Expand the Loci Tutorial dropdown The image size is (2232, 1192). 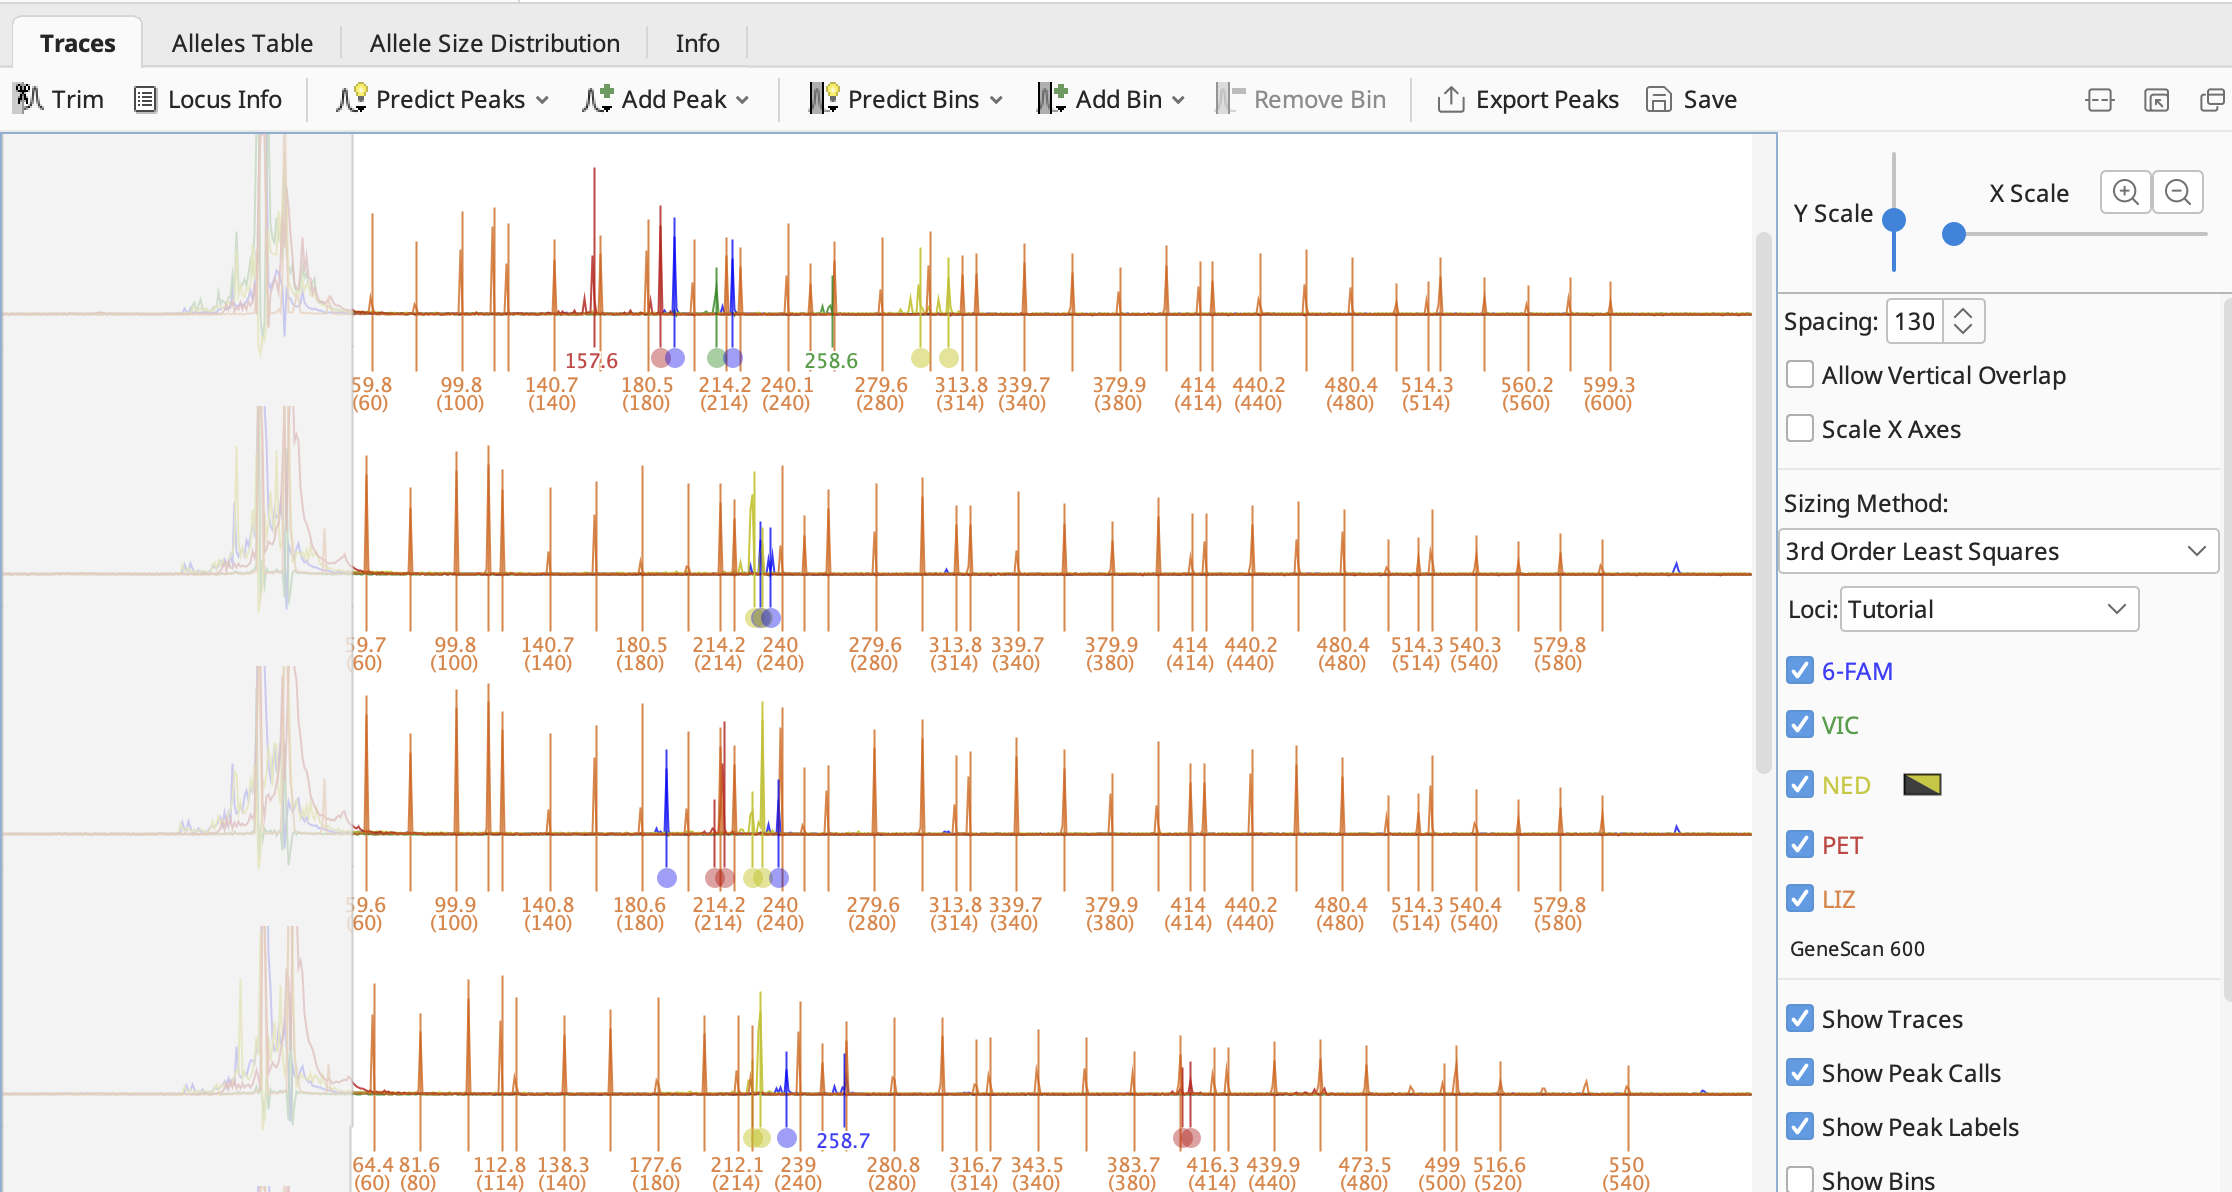[x=1988, y=609]
